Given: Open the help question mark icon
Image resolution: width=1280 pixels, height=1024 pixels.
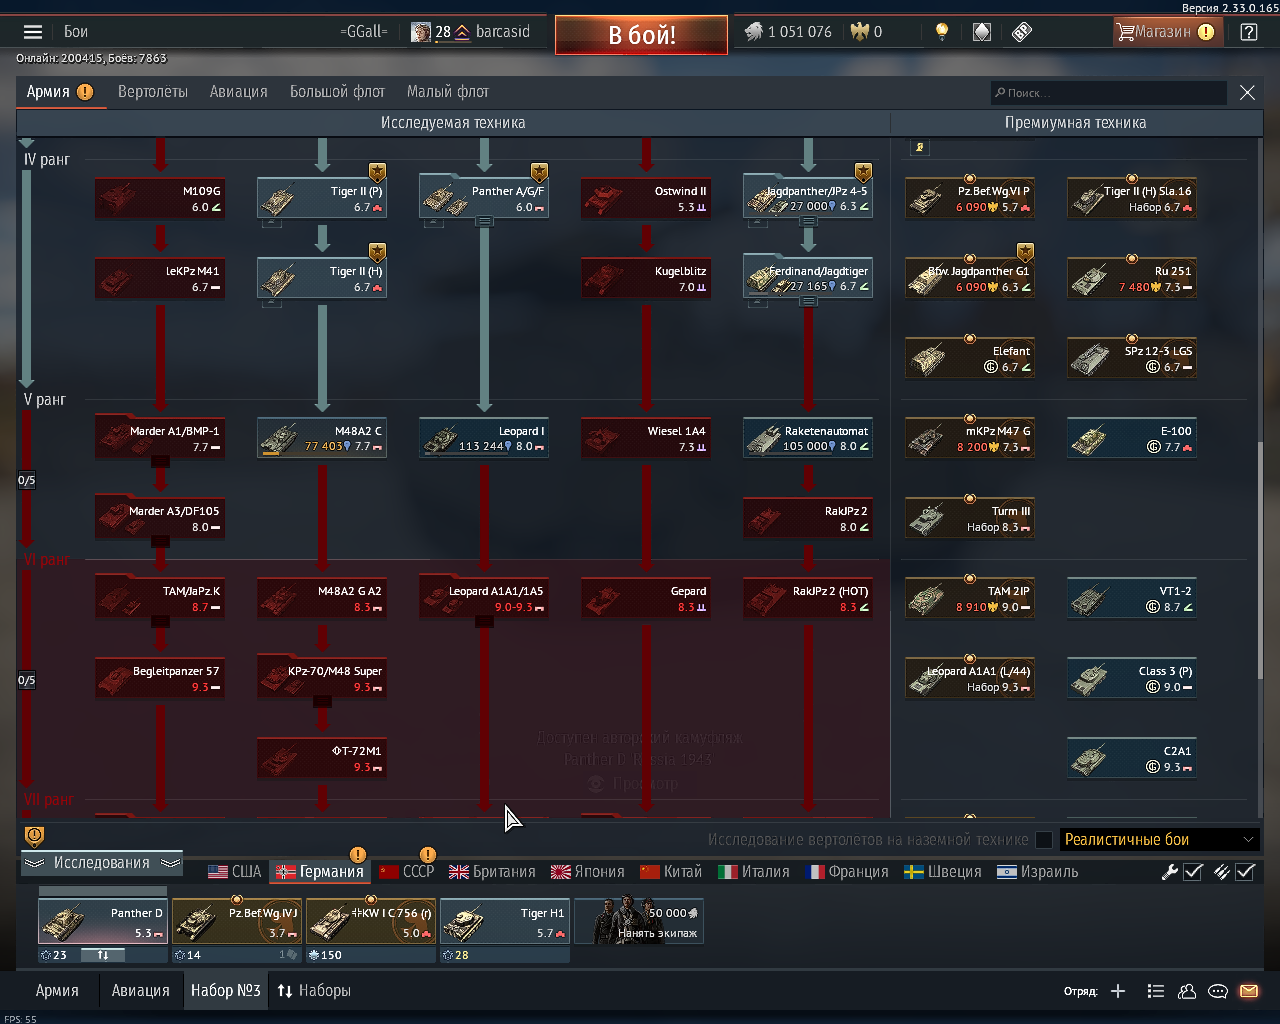Looking at the screenshot, I should [x=1249, y=32].
